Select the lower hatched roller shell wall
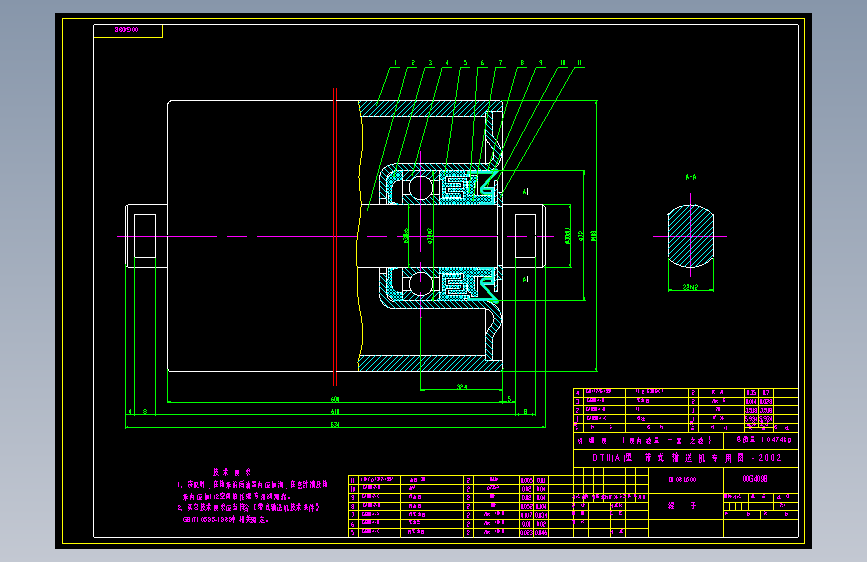Viewport: 867px width, 562px height. pyautogui.click(x=430, y=363)
